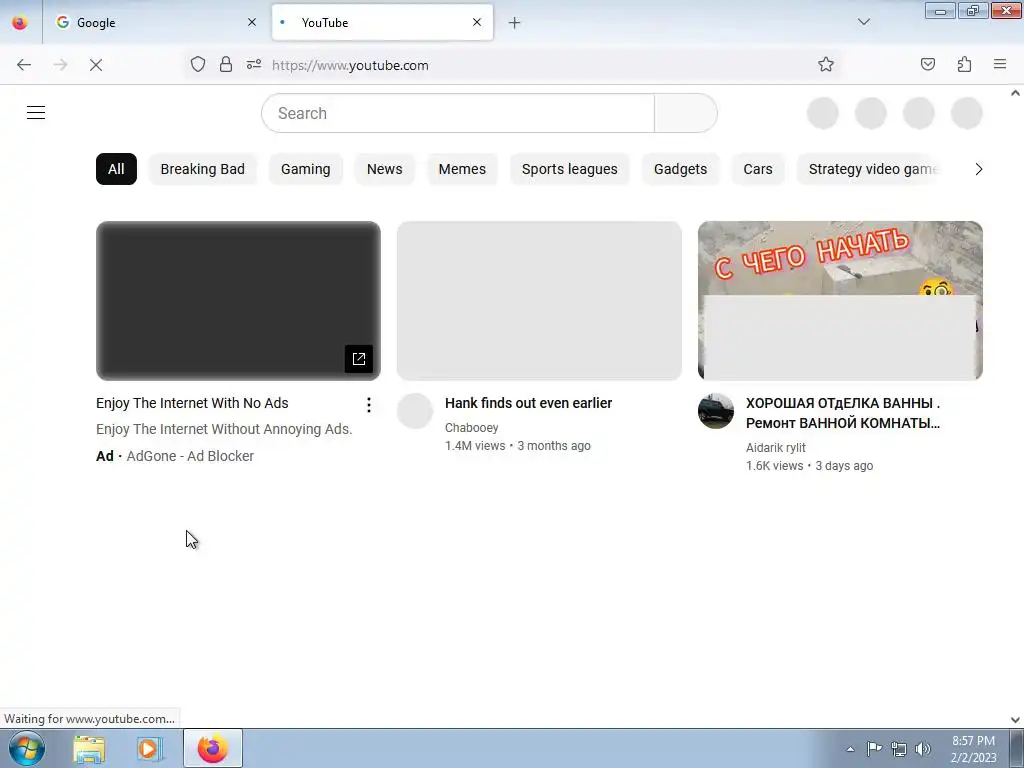Go back with the browser back arrow
1024x768 pixels.
24,65
